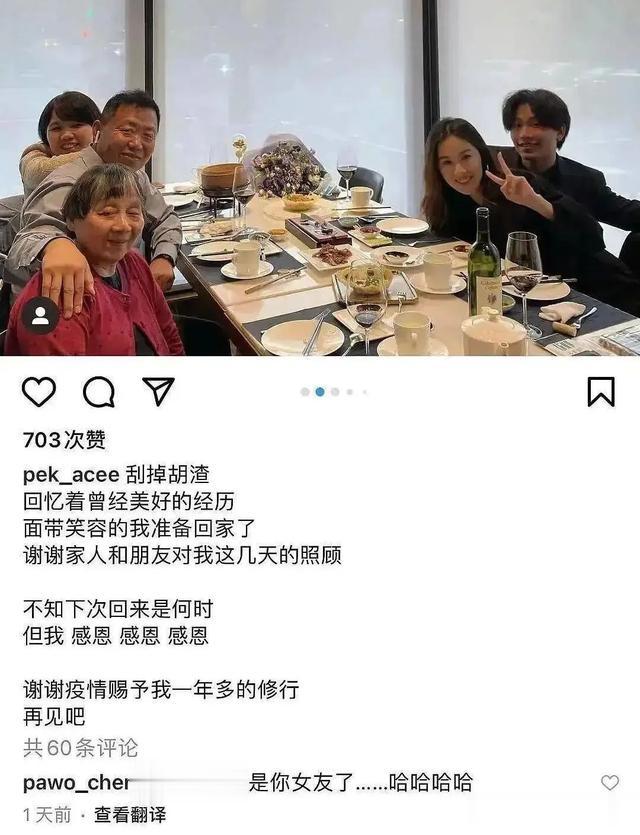
Task: Tap the comment text 是你女友了
Action: tap(301, 783)
